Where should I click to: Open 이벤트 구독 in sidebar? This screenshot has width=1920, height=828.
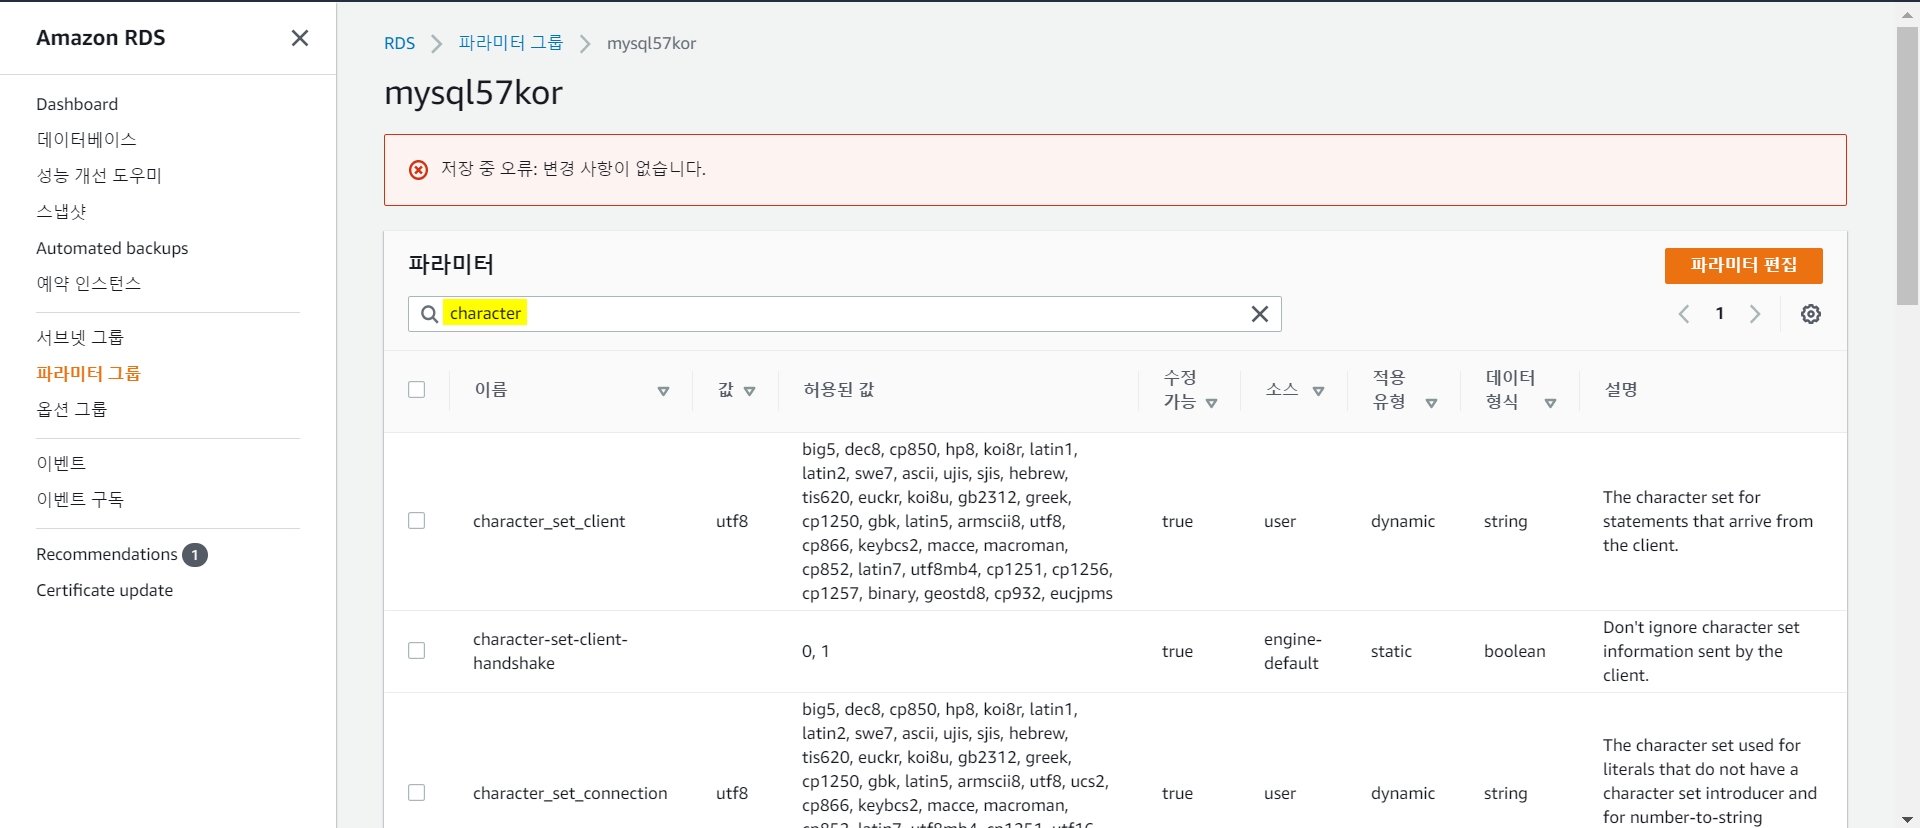(x=80, y=500)
